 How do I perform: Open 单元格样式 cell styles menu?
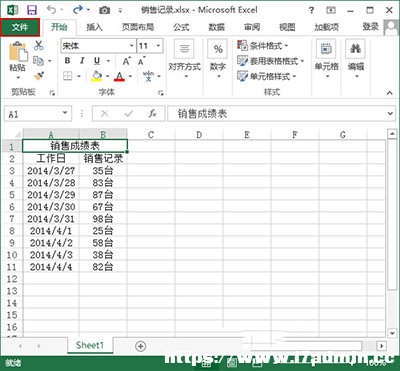click(267, 76)
